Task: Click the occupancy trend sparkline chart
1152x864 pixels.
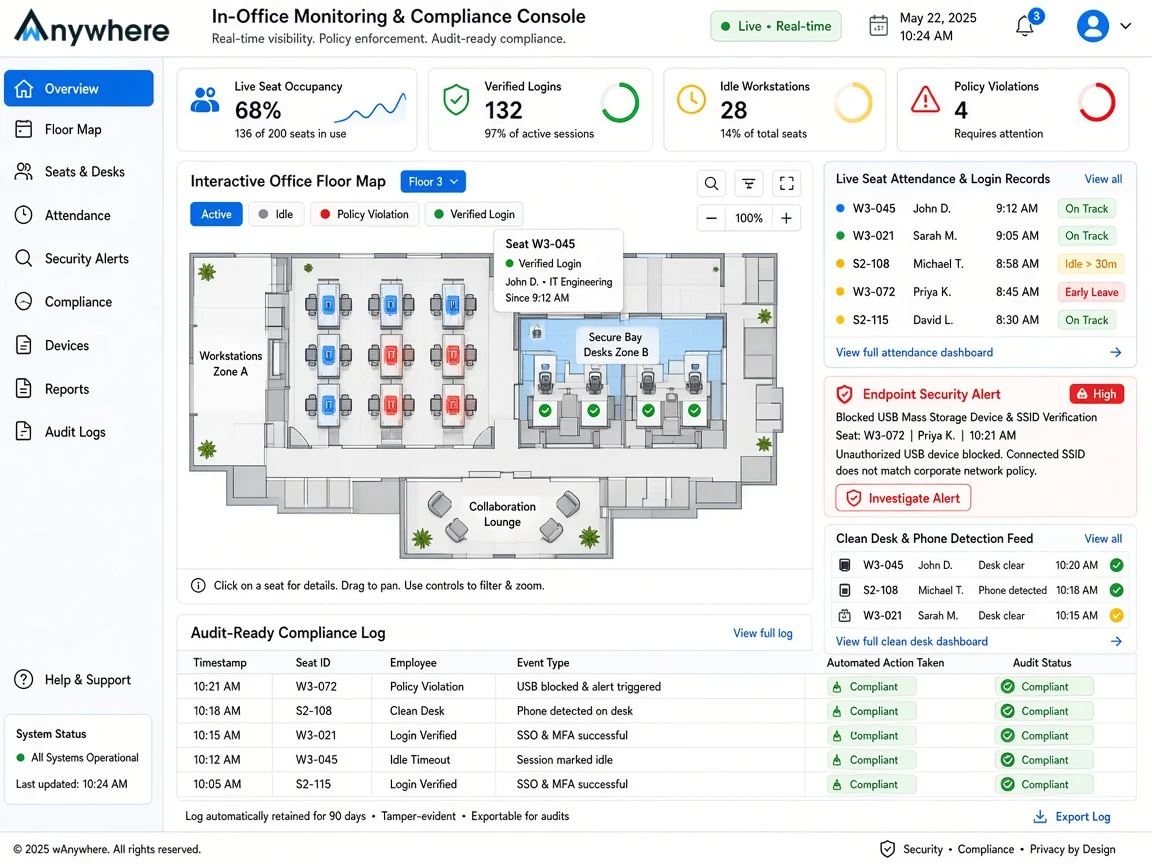Action: (370, 108)
